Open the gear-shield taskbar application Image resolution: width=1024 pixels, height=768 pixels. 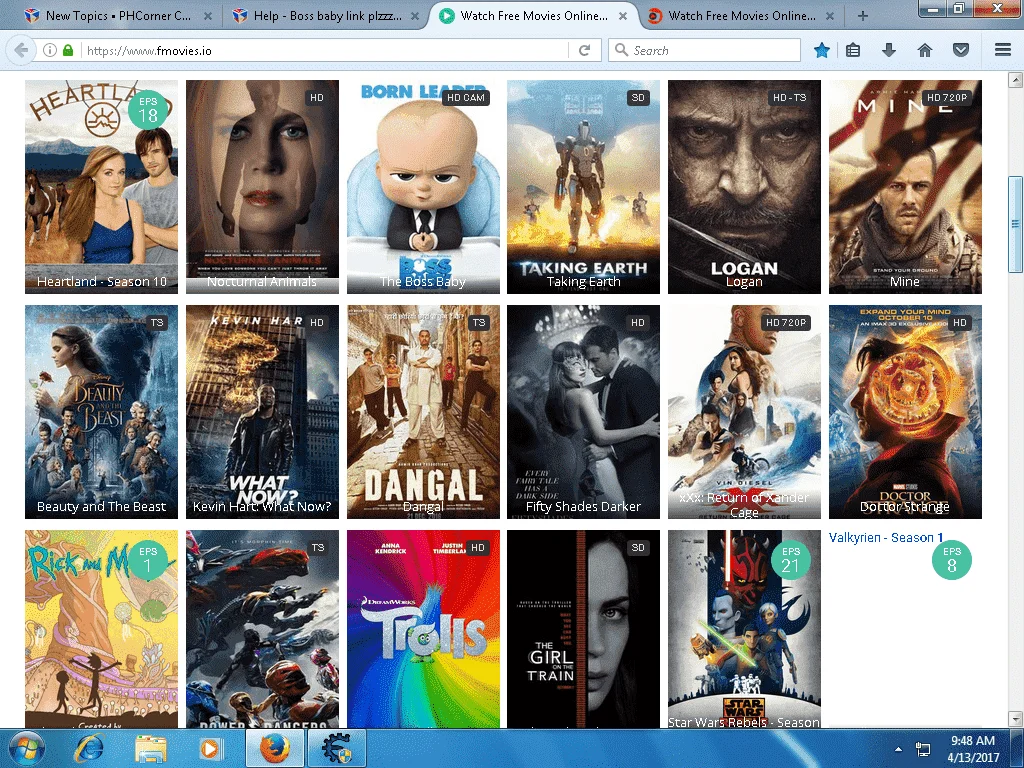(x=336, y=748)
